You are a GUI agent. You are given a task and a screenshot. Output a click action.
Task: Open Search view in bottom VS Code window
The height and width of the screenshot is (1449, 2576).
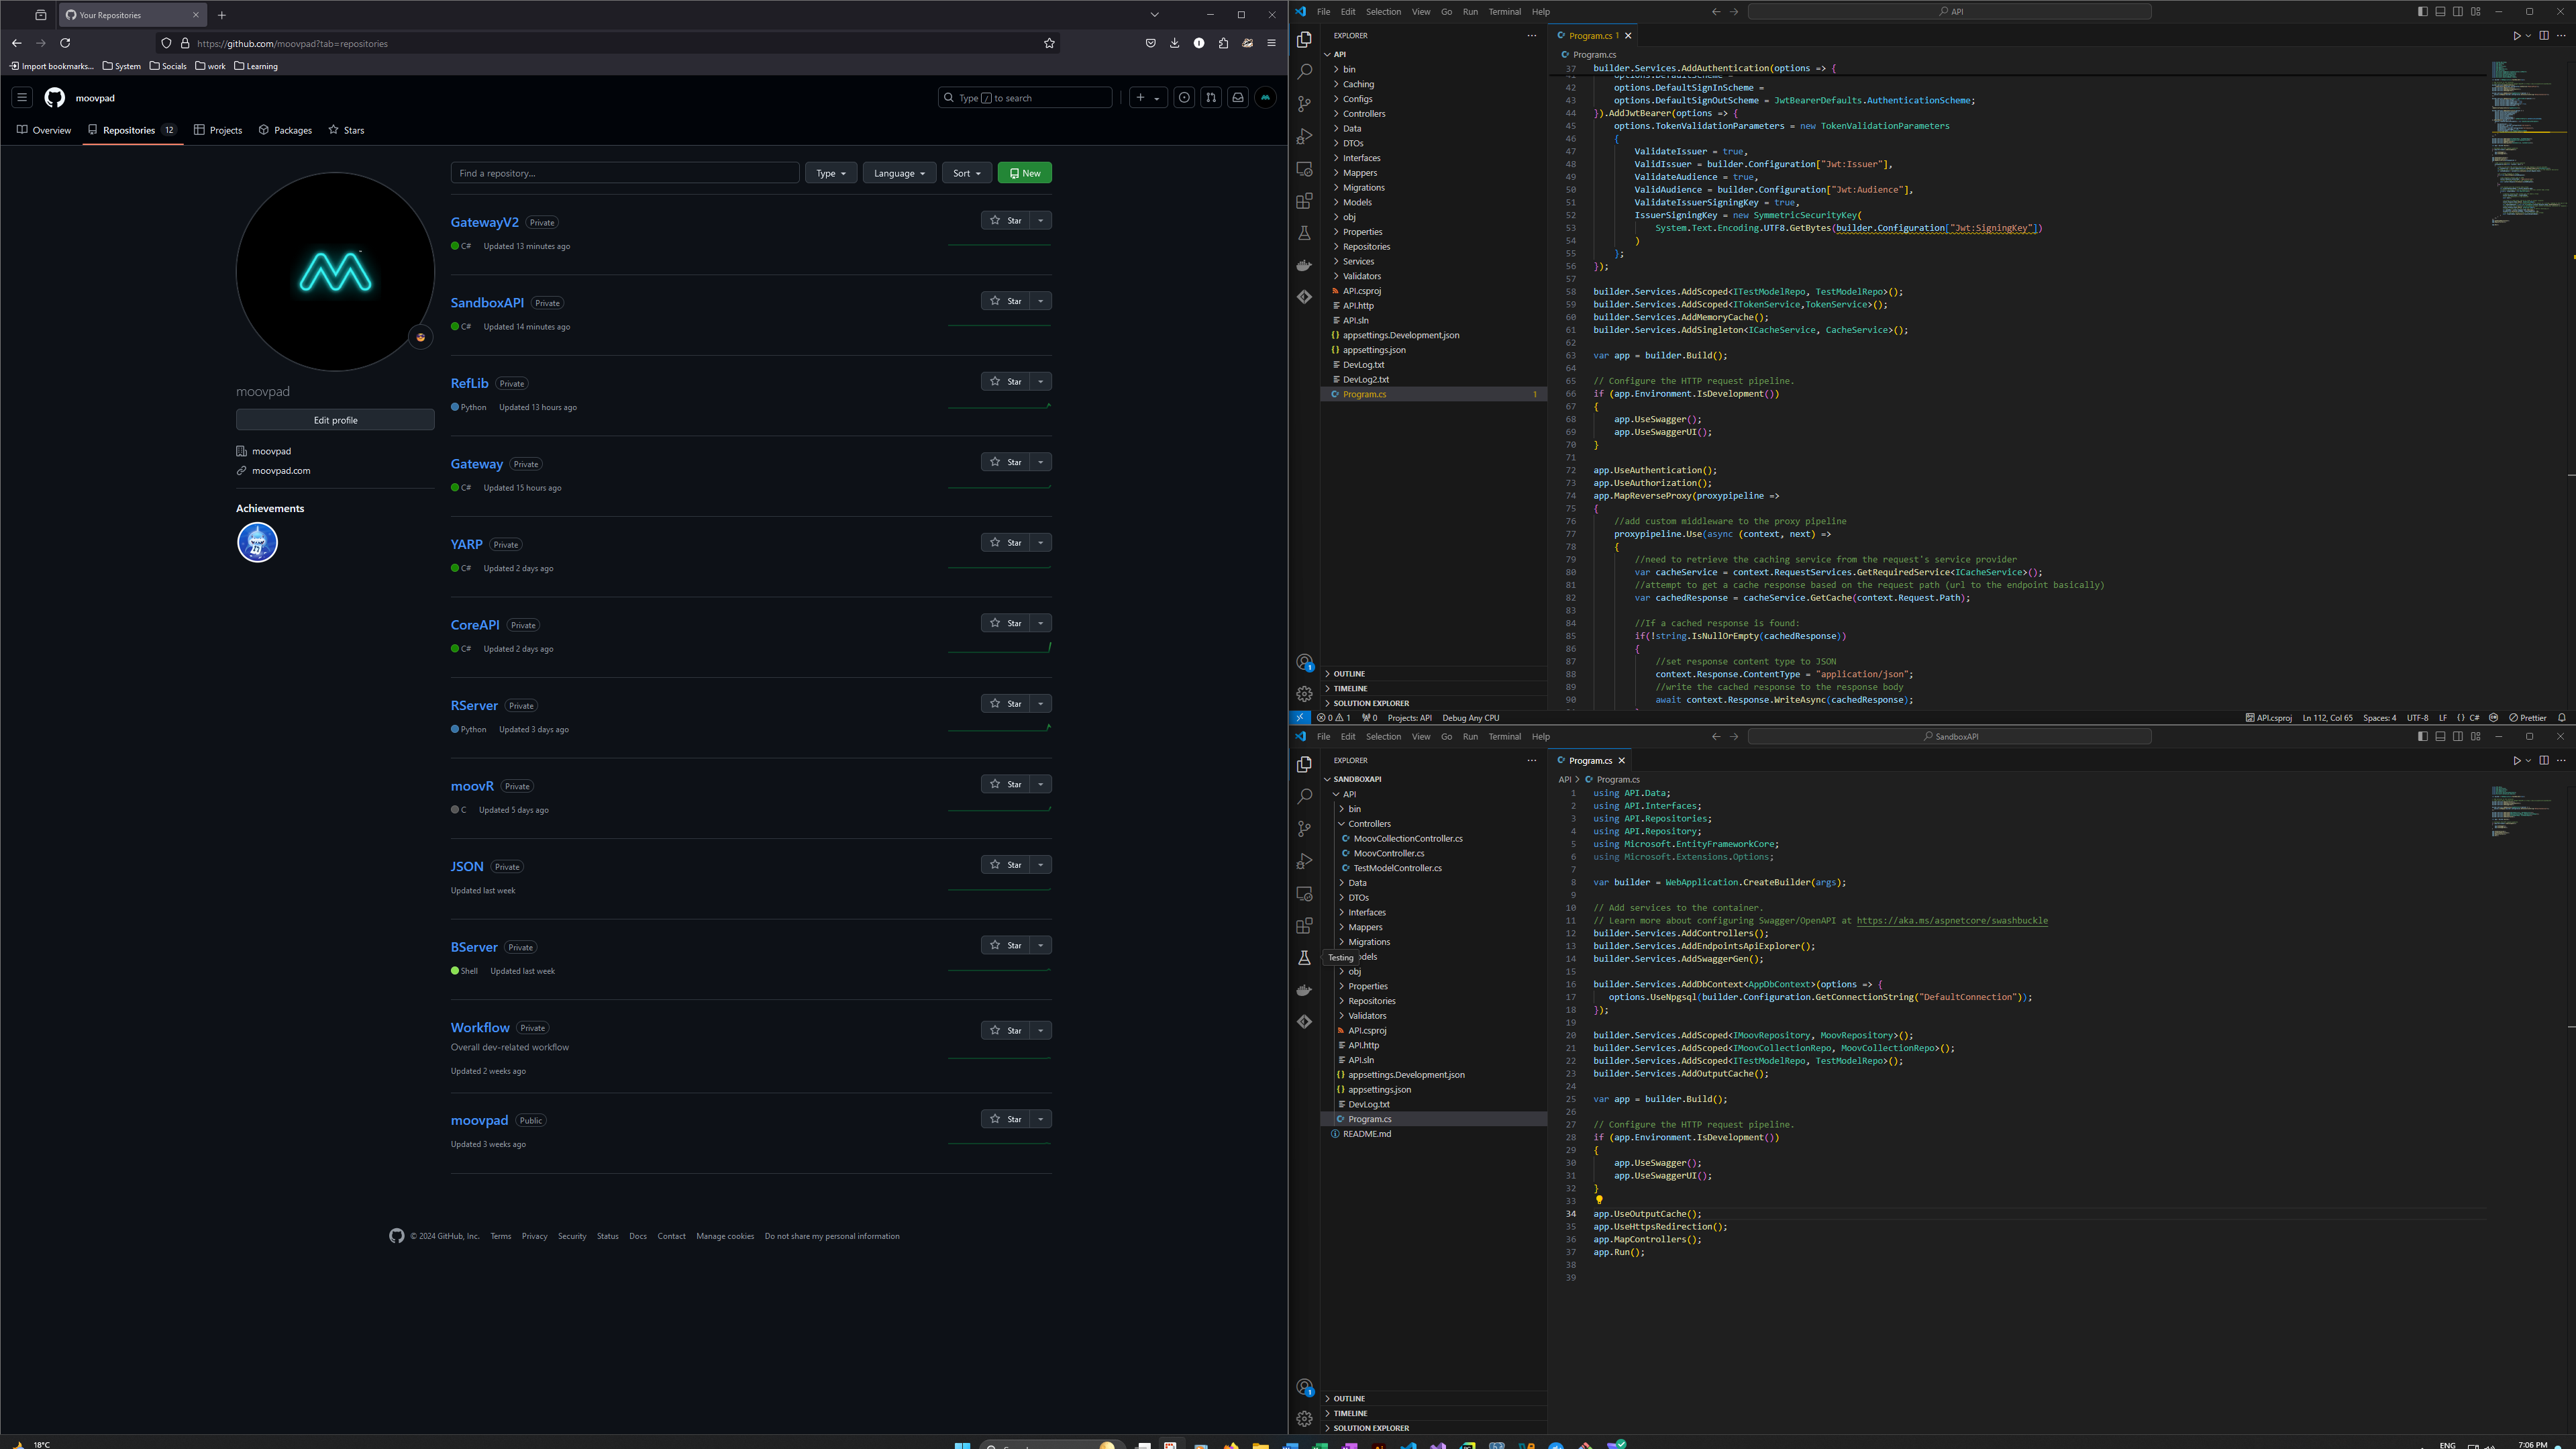1304,797
